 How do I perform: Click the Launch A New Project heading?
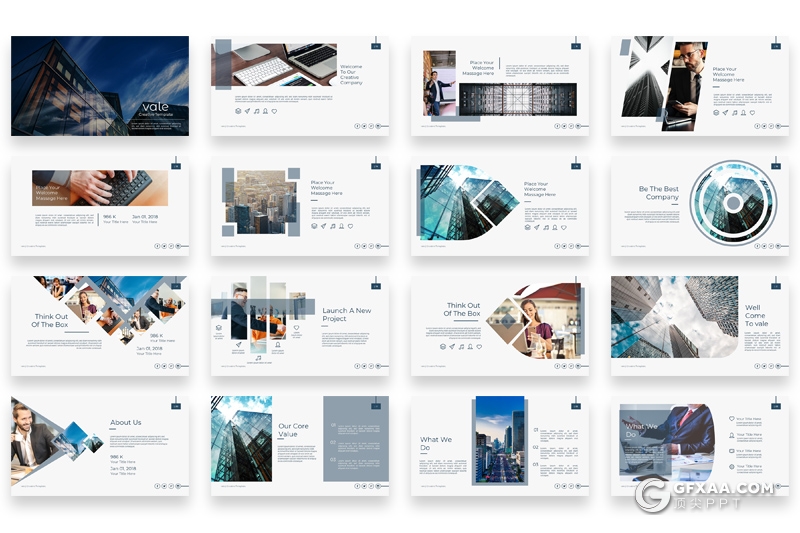pyautogui.click(x=346, y=315)
